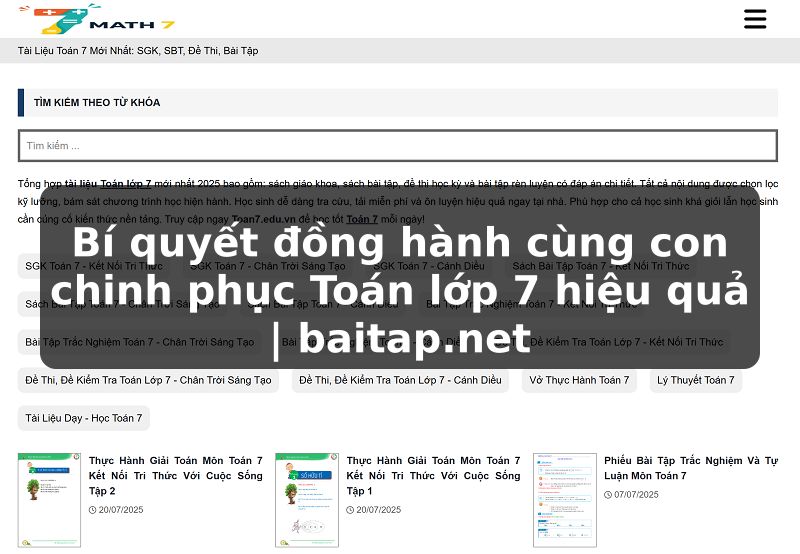Open tag SGK Toán 7 - Kết Nối Tri Thức
The width and height of the screenshot is (800, 554).
tap(94, 266)
